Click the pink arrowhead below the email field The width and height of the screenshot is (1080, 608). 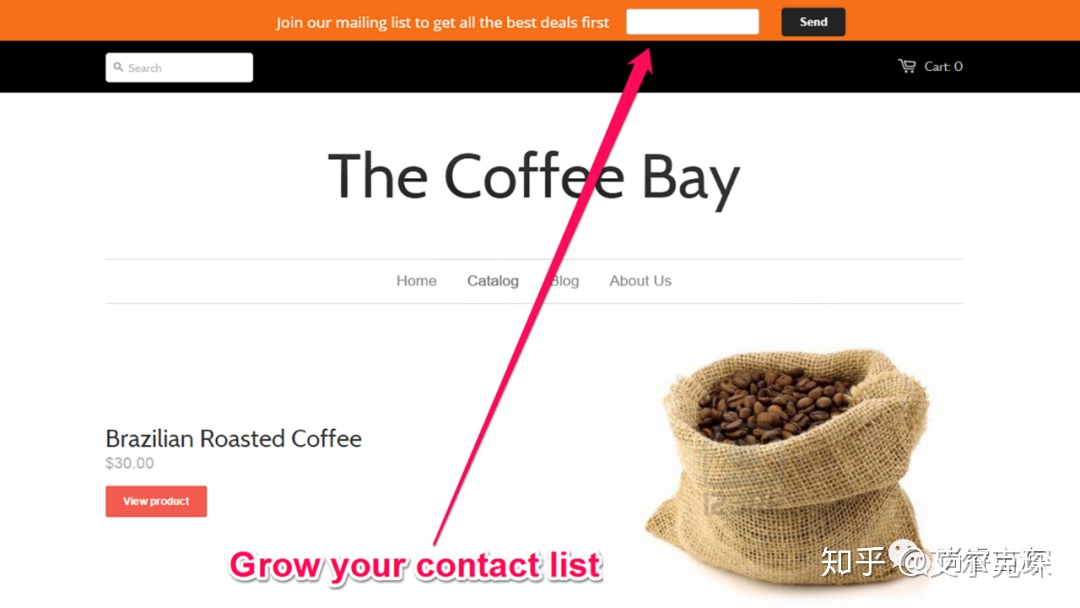pyautogui.click(x=642, y=61)
